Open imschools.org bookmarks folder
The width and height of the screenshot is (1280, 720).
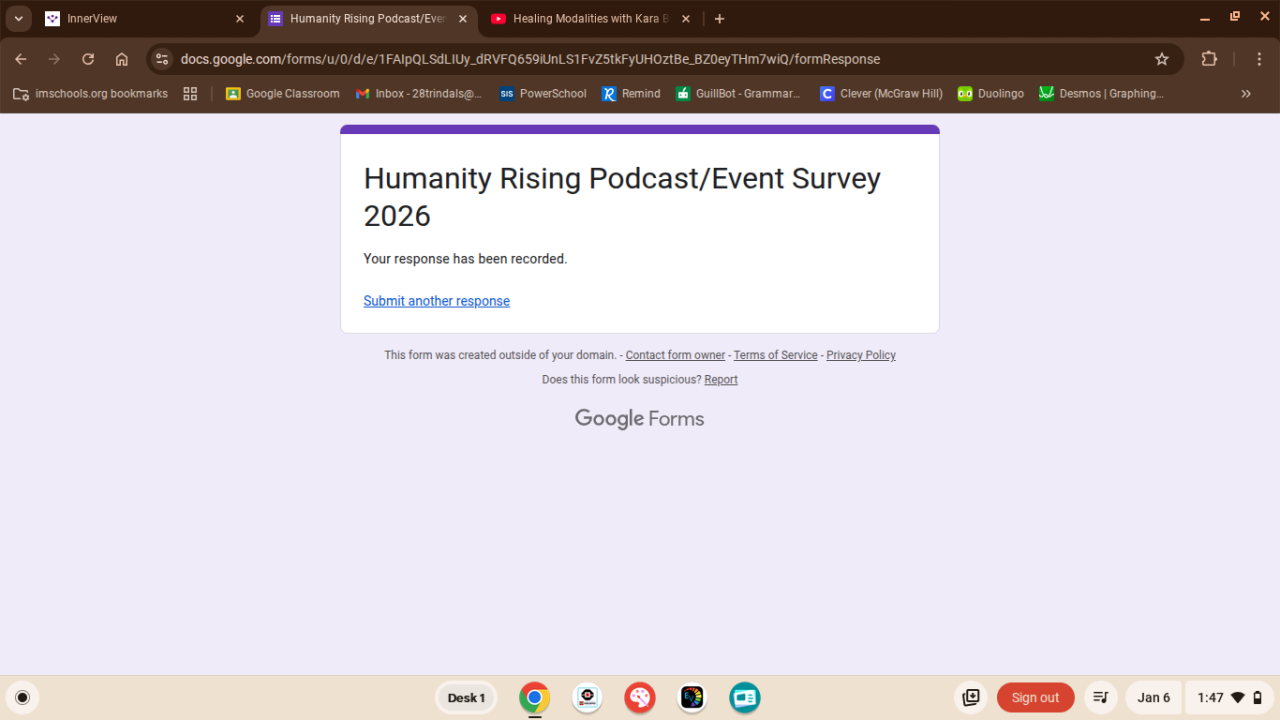90,94
